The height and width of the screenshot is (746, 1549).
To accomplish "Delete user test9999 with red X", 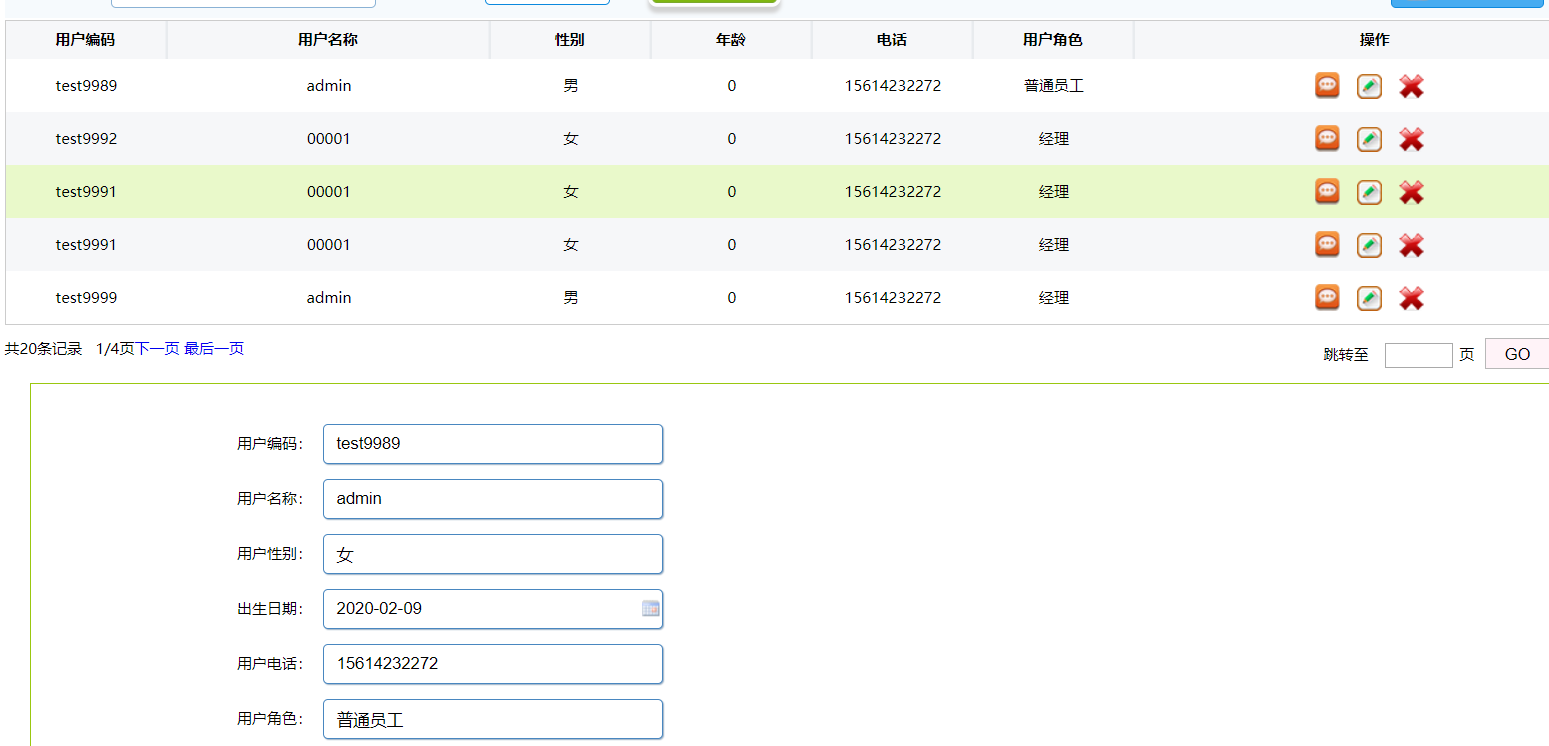I will pos(1411,299).
